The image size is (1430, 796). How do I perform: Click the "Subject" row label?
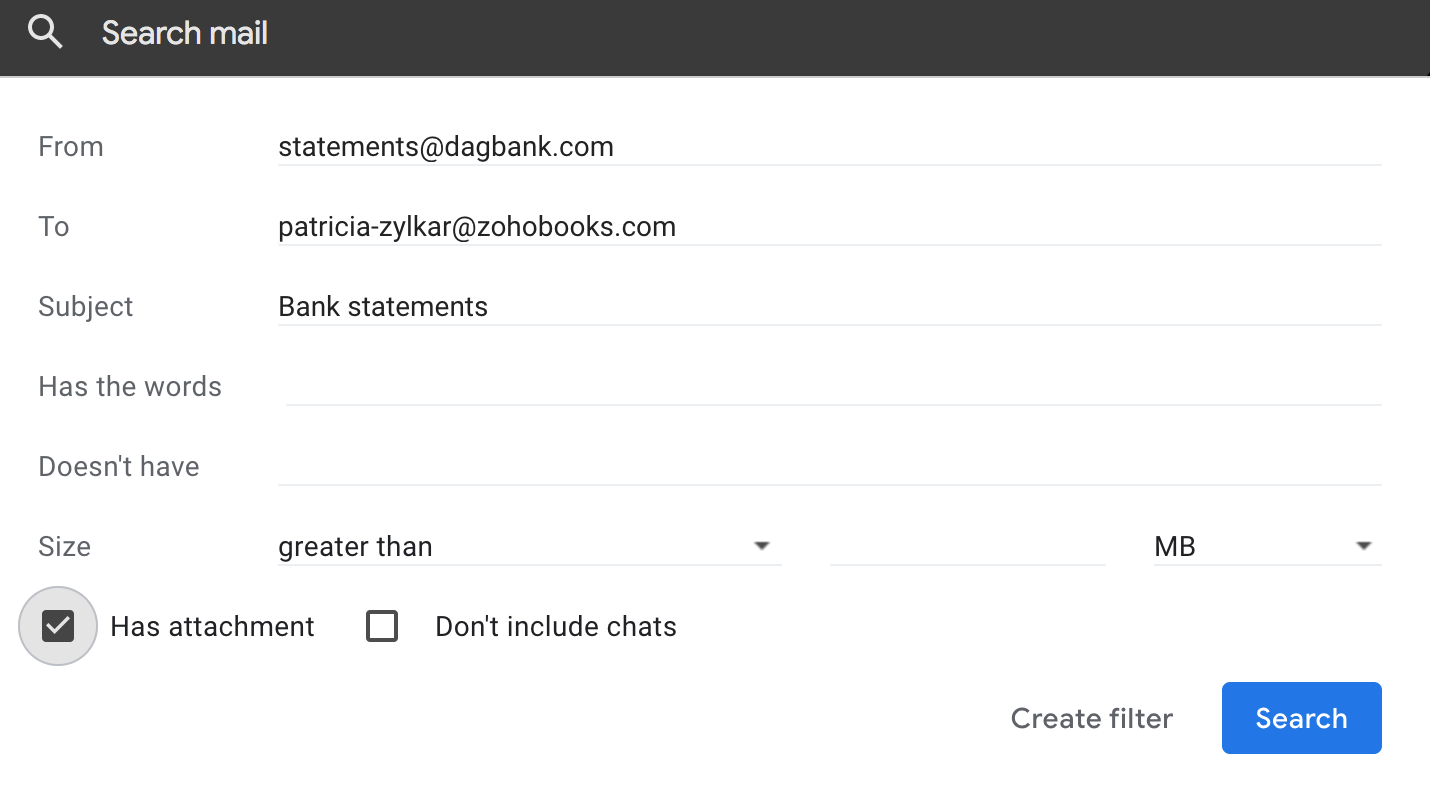point(86,307)
